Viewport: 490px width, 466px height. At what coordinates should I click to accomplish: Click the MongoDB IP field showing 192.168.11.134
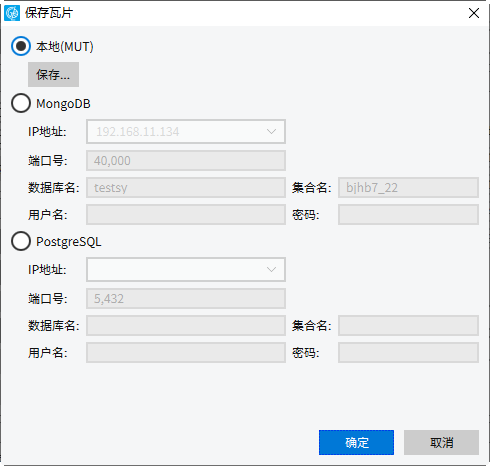pyautogui.click(x=186, y=132)
